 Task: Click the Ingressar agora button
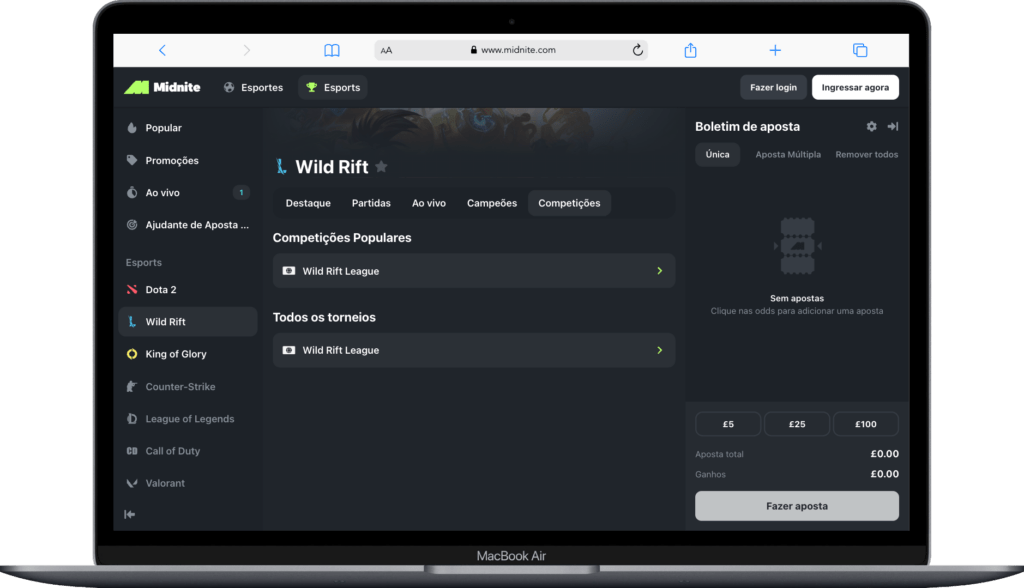tap(856, 88)
